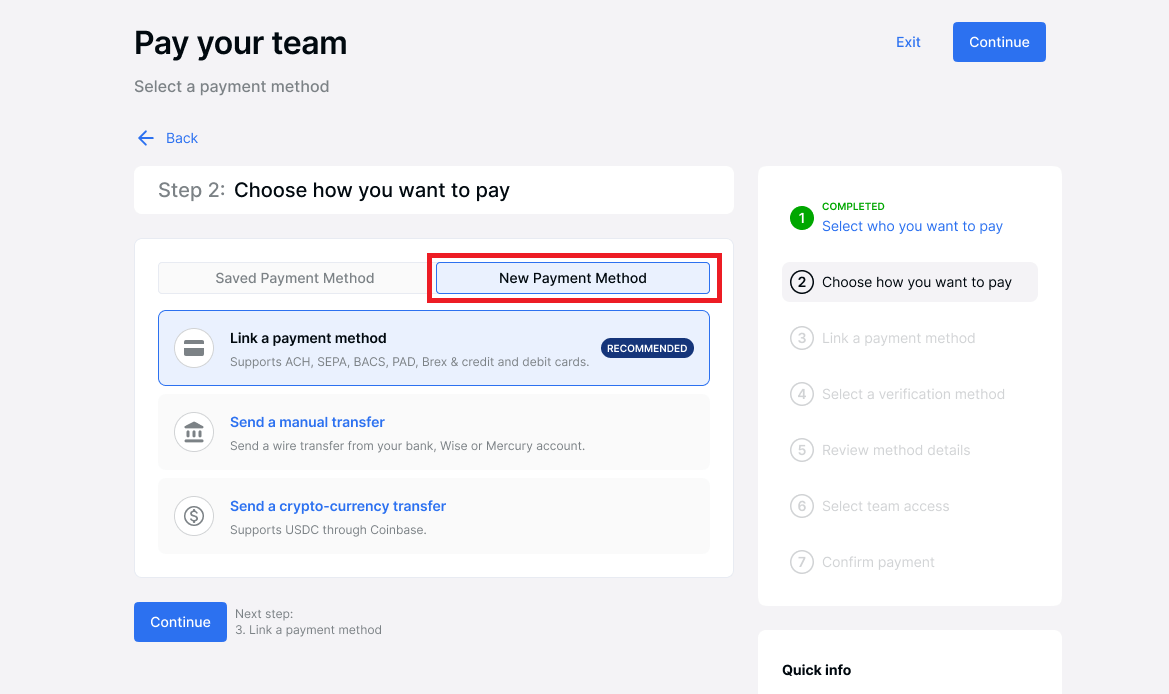Click the RECOMMENDED badge
The image size is (1169, 694).
(x=647, y=348)
